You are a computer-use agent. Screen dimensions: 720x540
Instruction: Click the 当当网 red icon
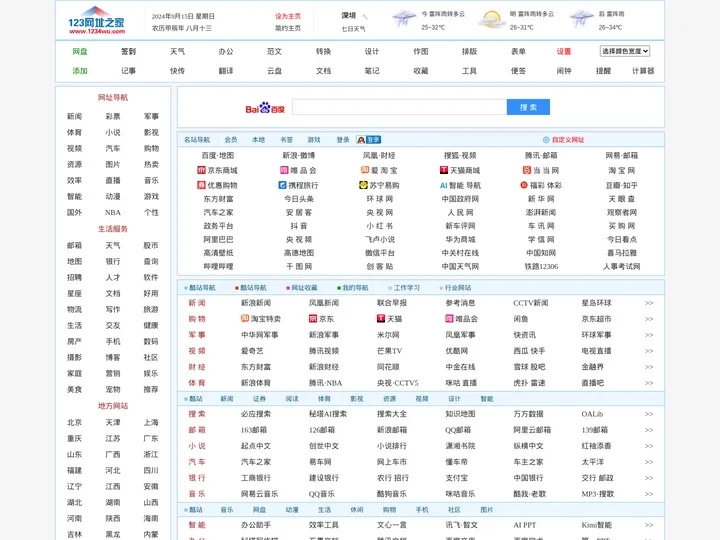click(527, 170)
